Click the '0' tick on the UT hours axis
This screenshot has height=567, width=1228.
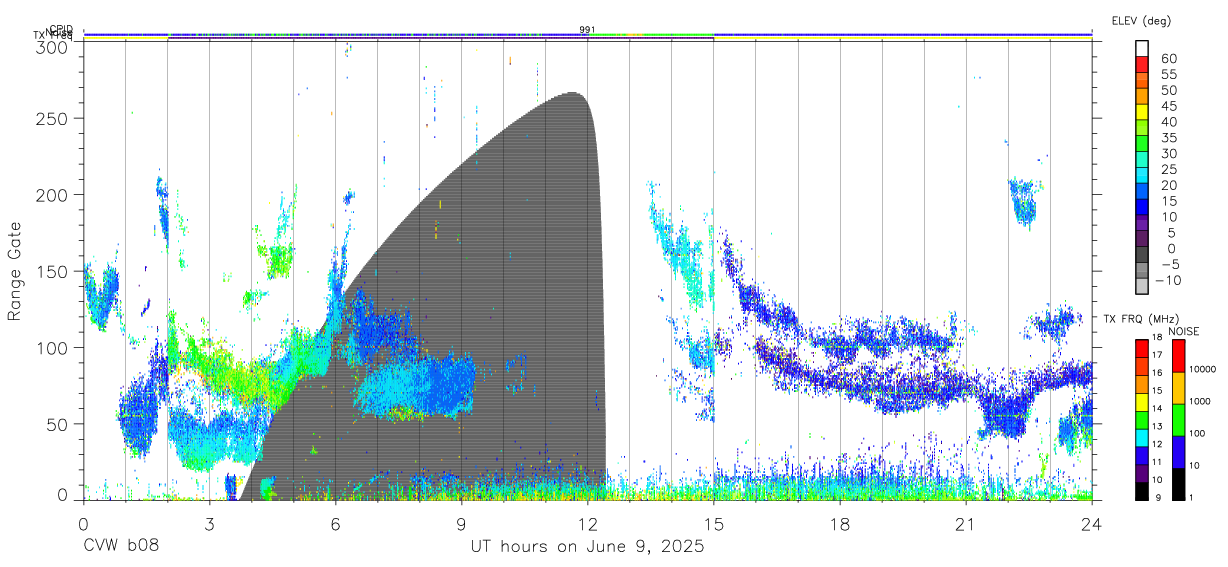coord(83,523)
